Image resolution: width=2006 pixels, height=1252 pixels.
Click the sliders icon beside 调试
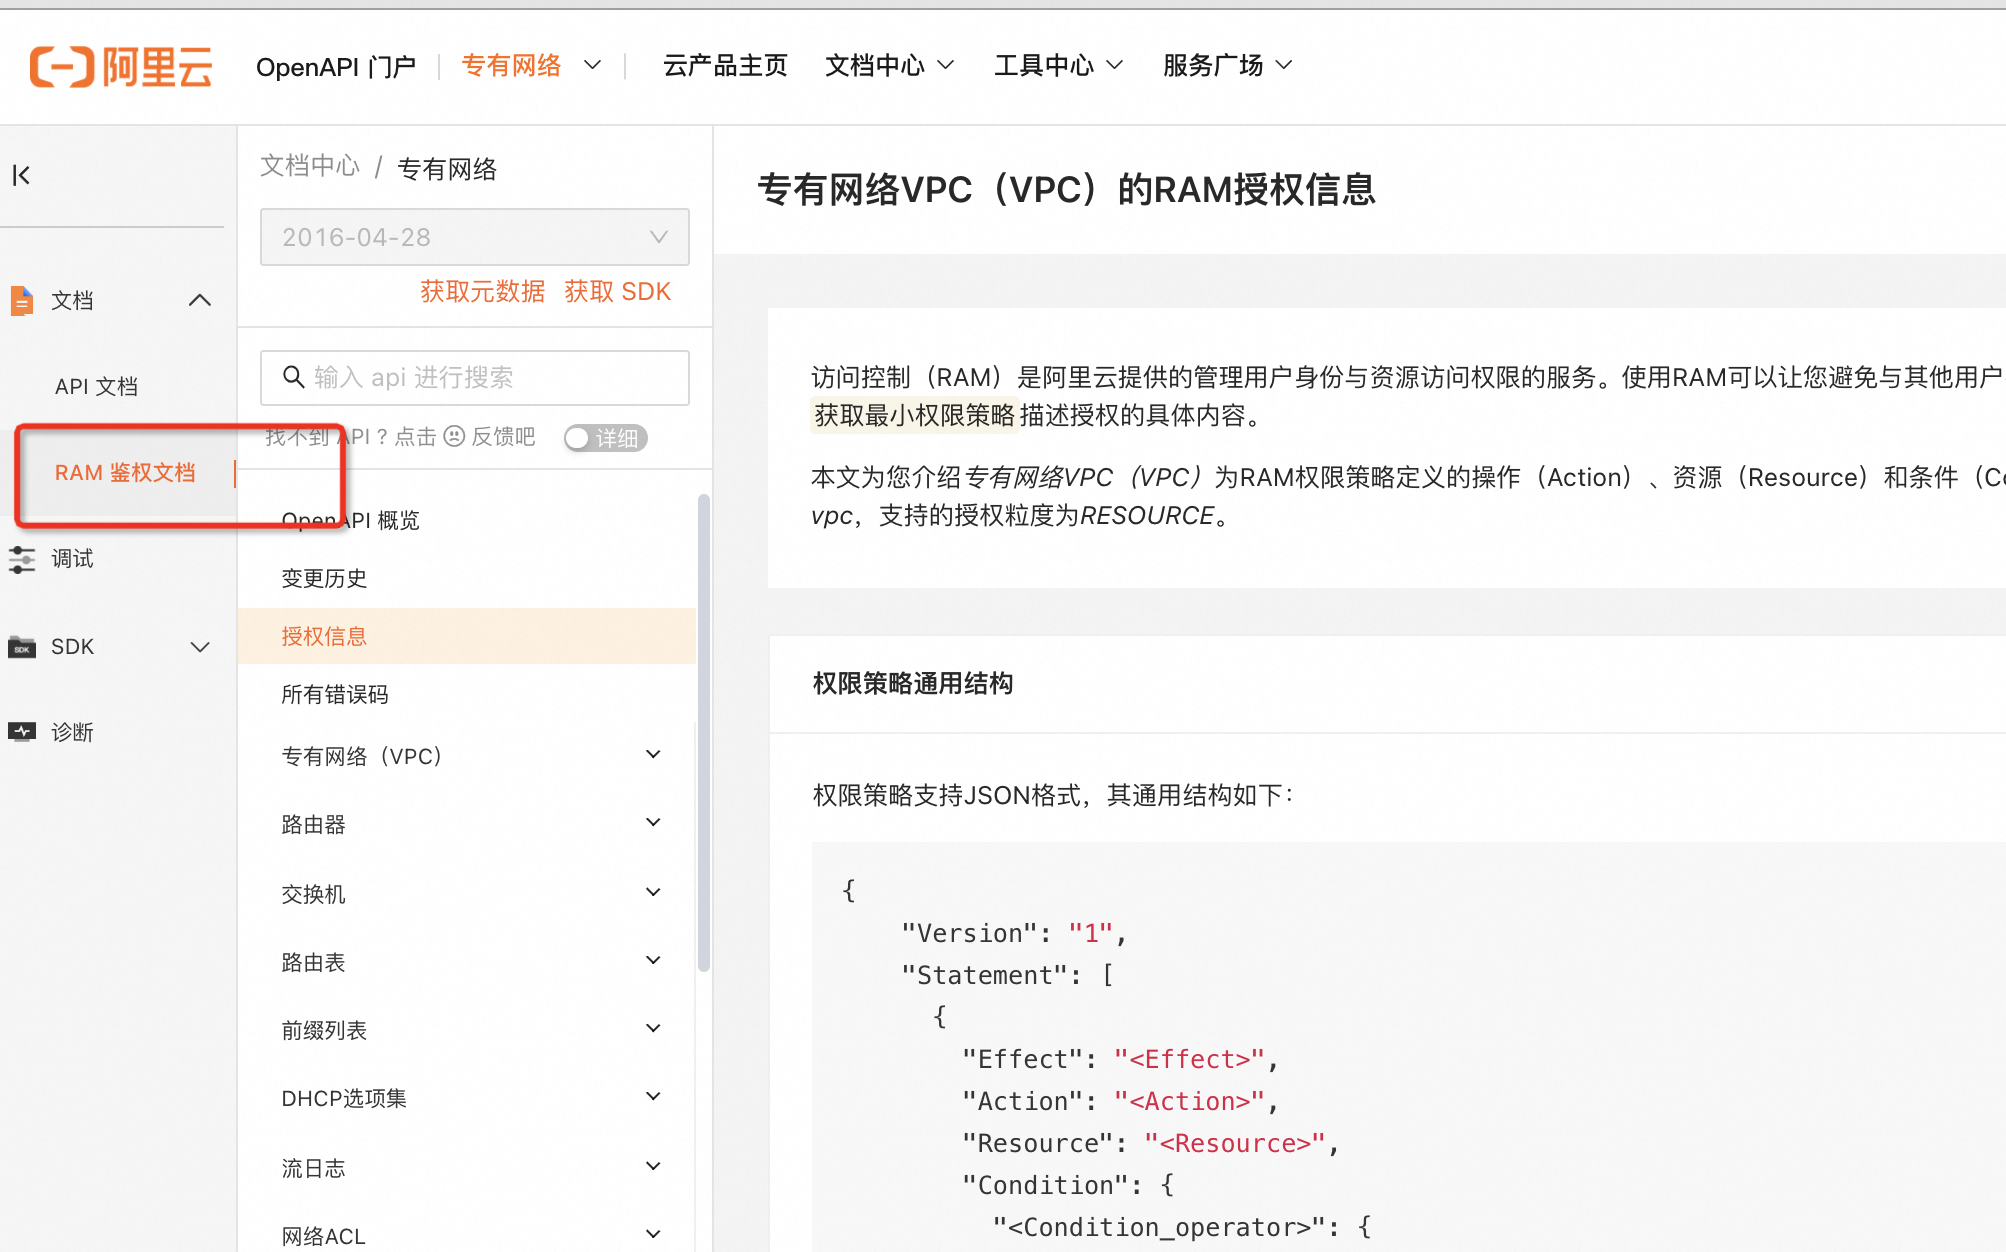pos(21,559)
